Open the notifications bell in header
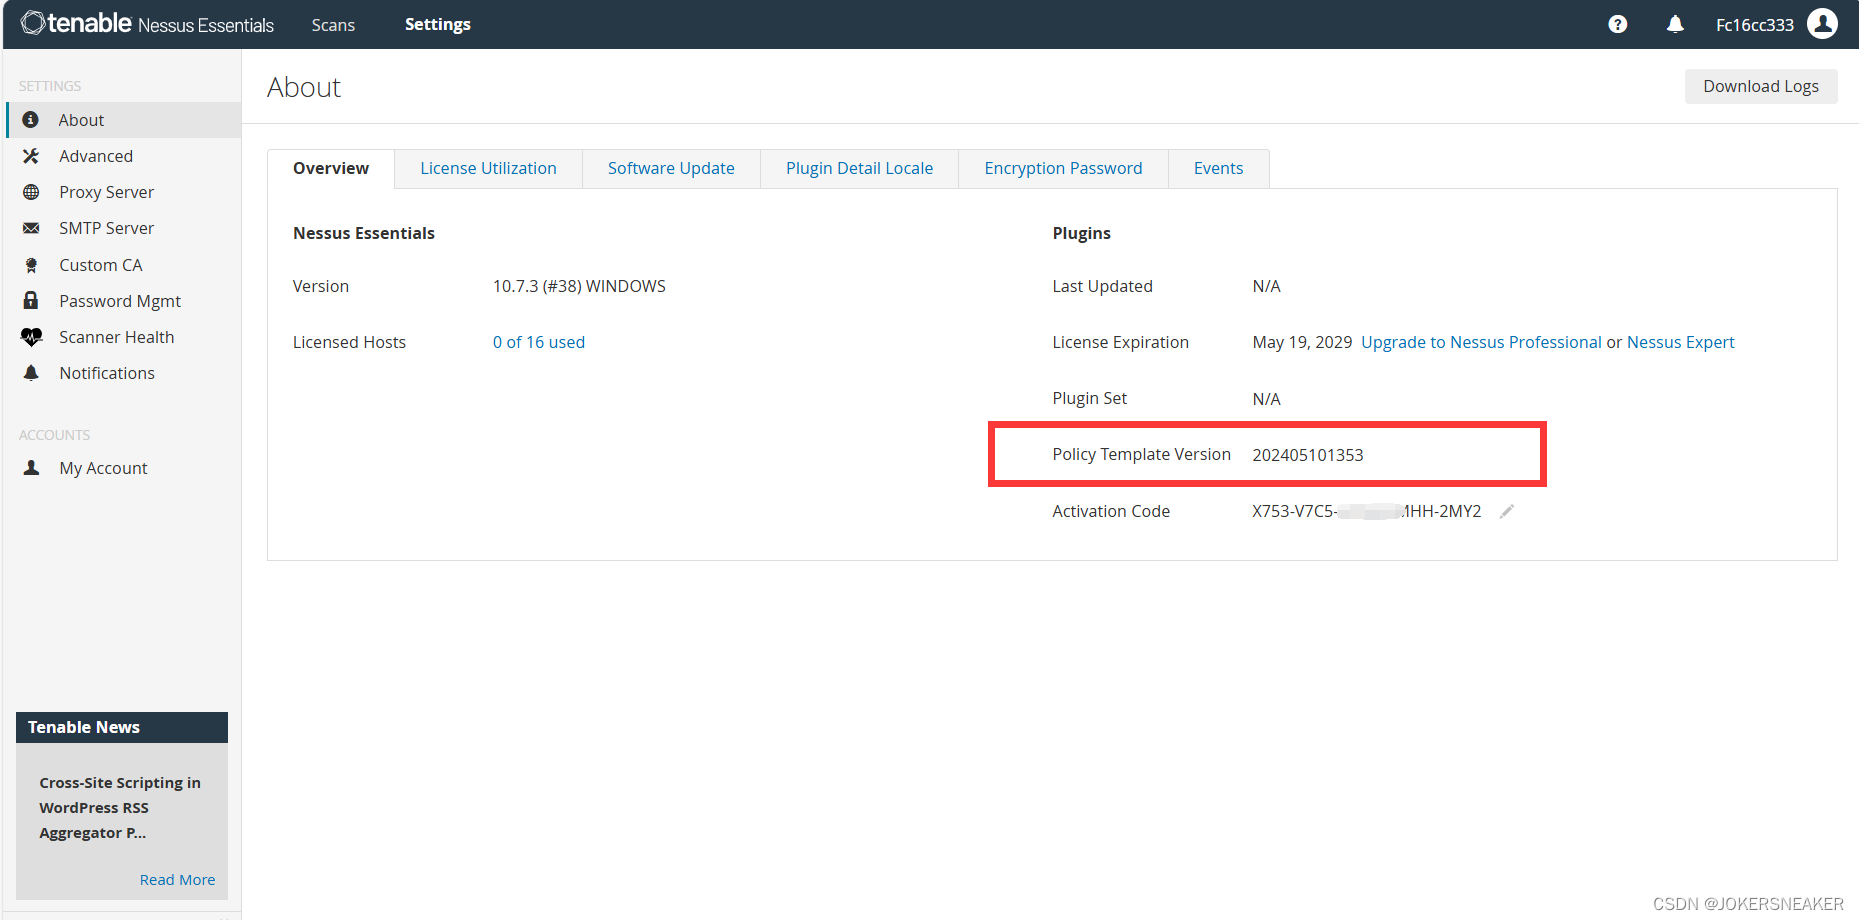This screenshot has width=1859, height=920. coord(1675,24)
